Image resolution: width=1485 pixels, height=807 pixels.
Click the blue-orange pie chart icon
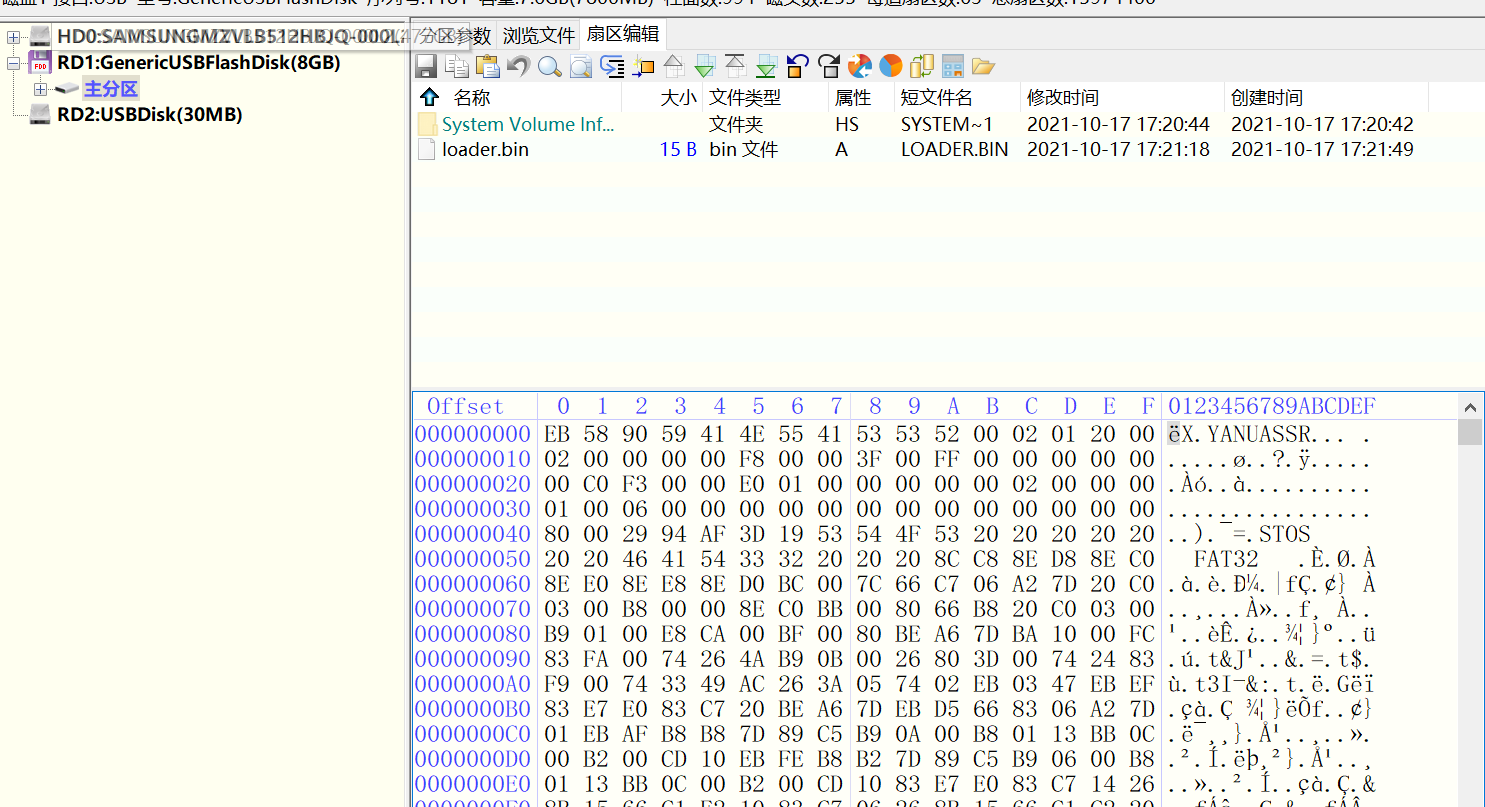[x=891, y=66]
